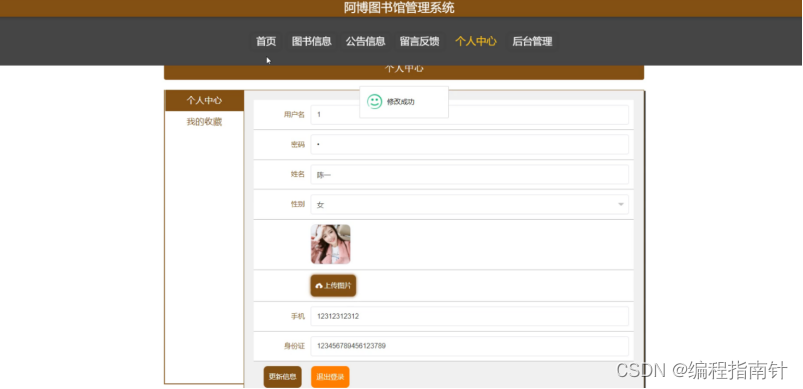Select 个人中心 tab in the sidebar
803x389 pixels.
[204, 101]
